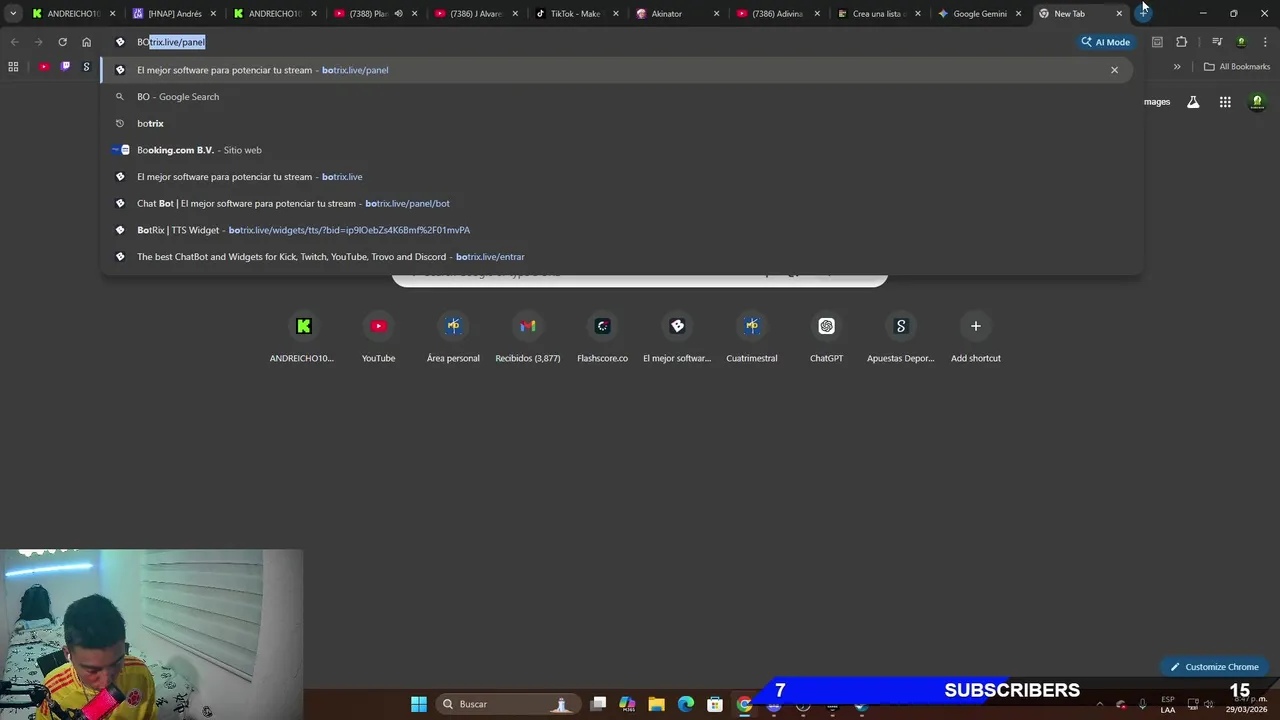Open the Google Labs flask icon
This screenshot has height=720, width=1280.
(x=1193, y=102)
